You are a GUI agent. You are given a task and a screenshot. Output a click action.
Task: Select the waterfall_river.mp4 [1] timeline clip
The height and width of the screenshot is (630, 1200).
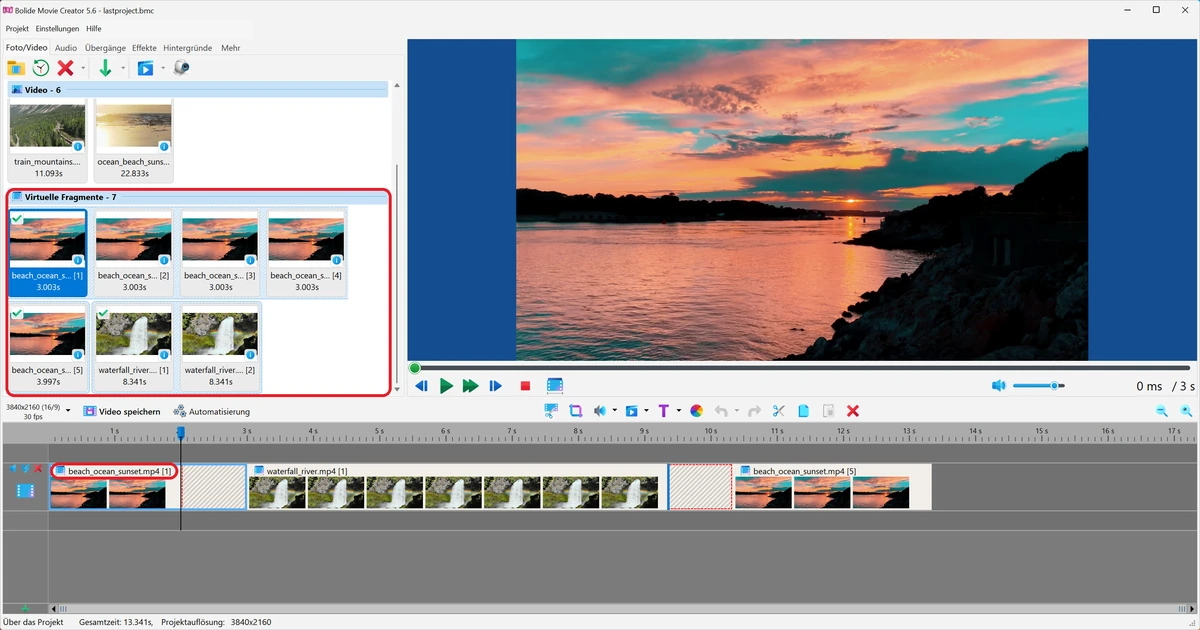455,487
